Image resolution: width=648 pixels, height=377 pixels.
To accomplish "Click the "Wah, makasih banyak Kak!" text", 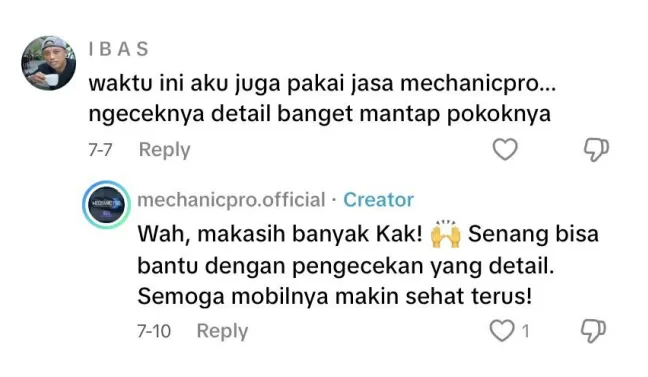I will (280, 234).
